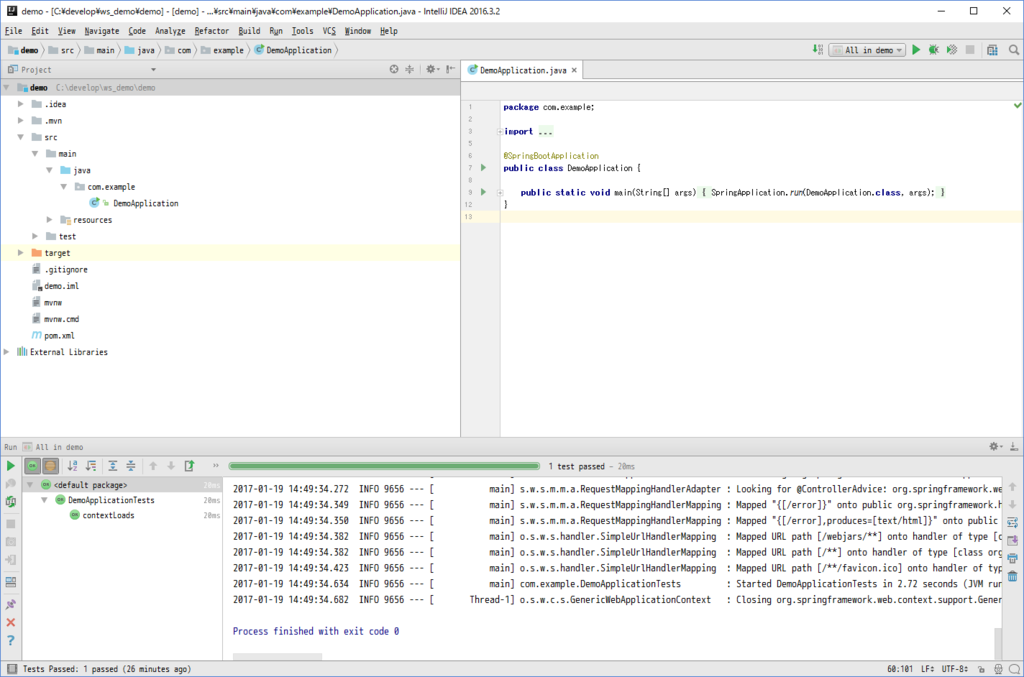Open Run panel gear settings

click(995, 447)
